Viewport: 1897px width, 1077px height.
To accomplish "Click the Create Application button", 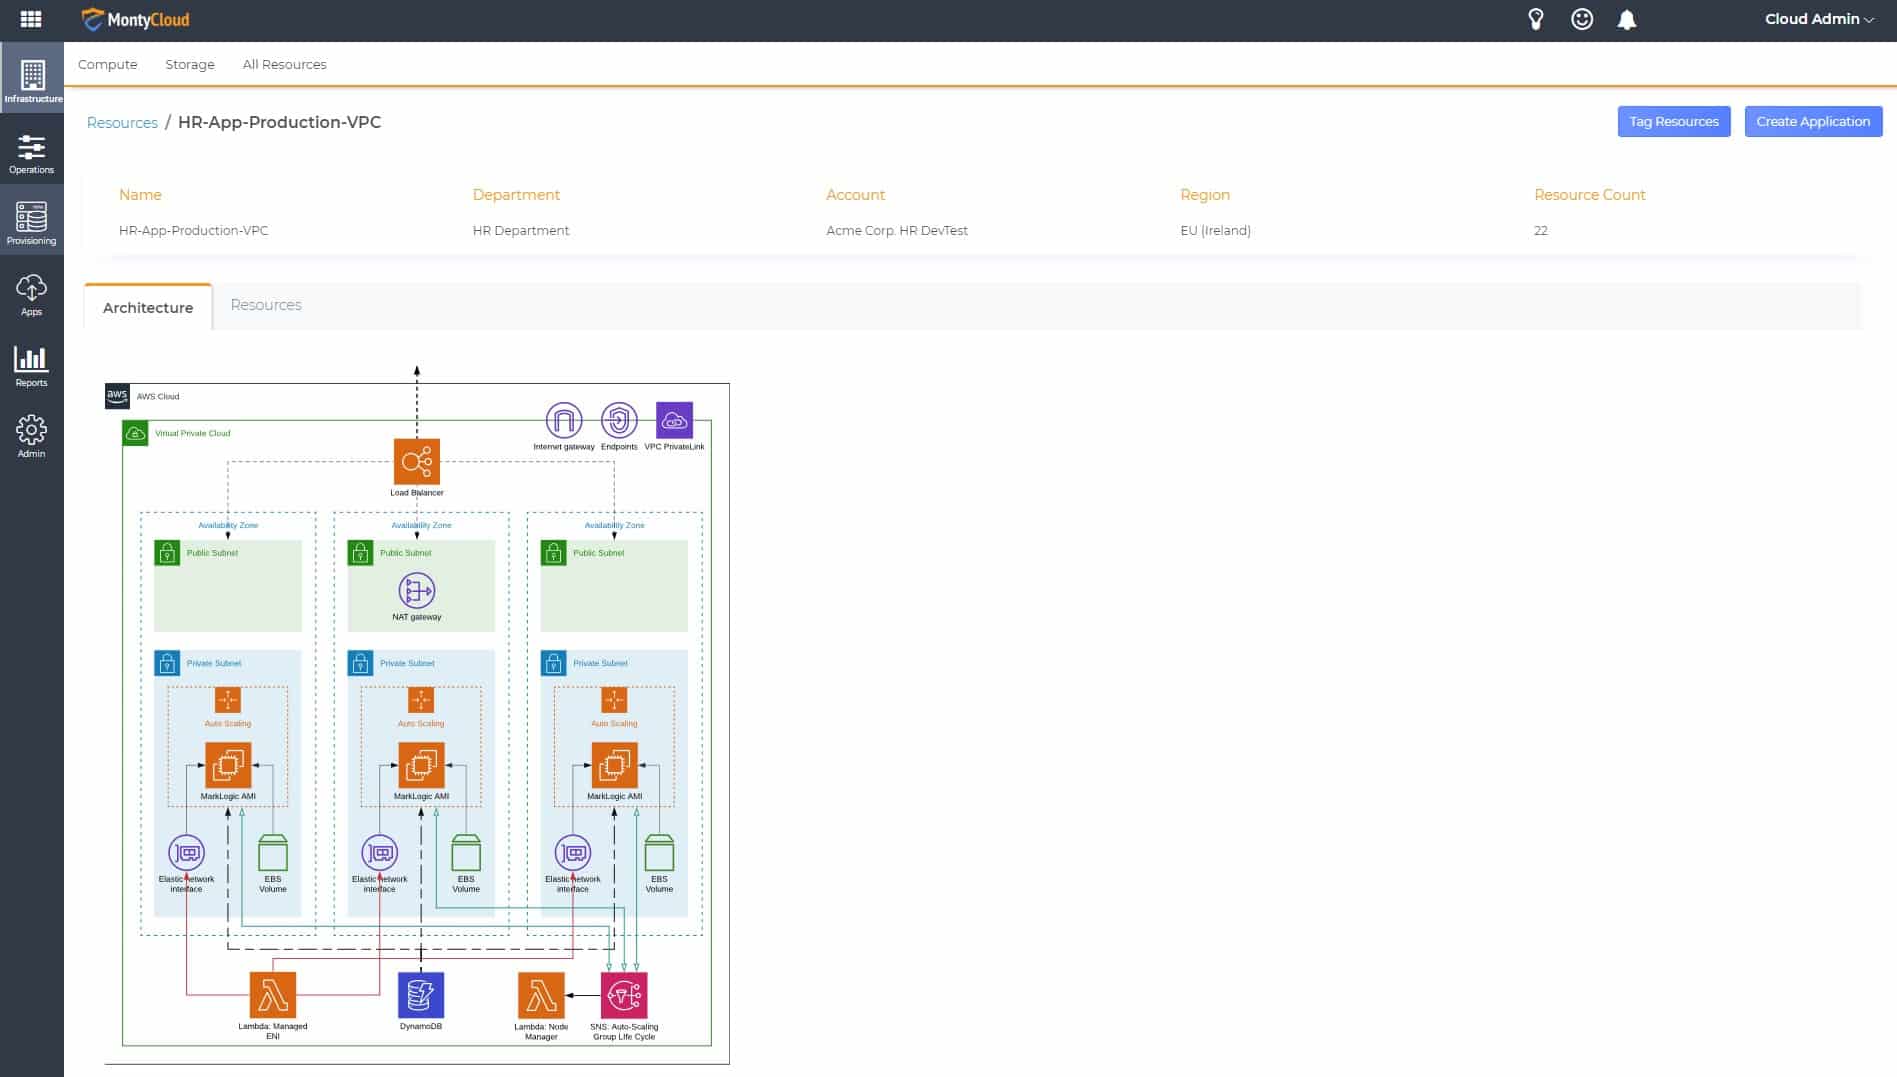I will (x=1812, y=122).
